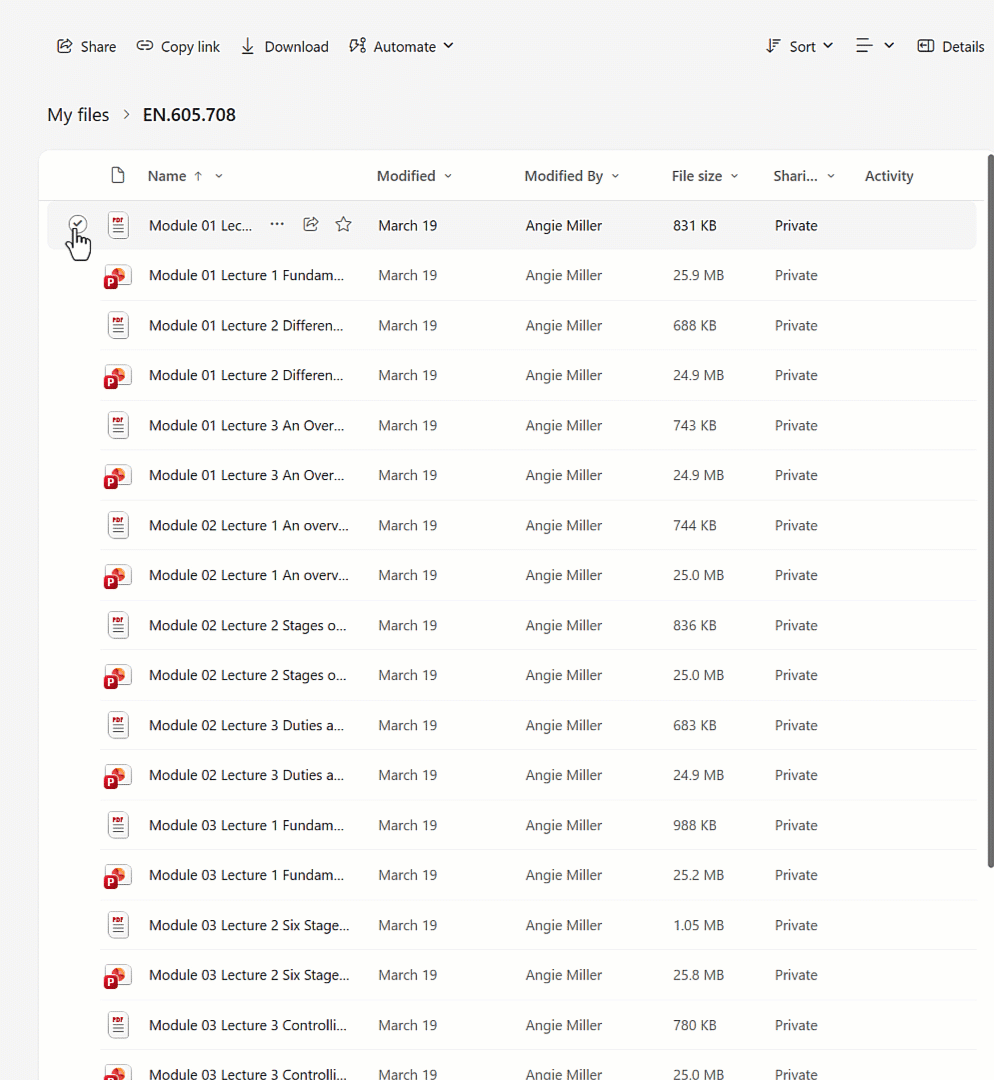994x1080 pixels.
Task: Open the more actions ellipsis on the hovered row
Action: coord(277,225)
